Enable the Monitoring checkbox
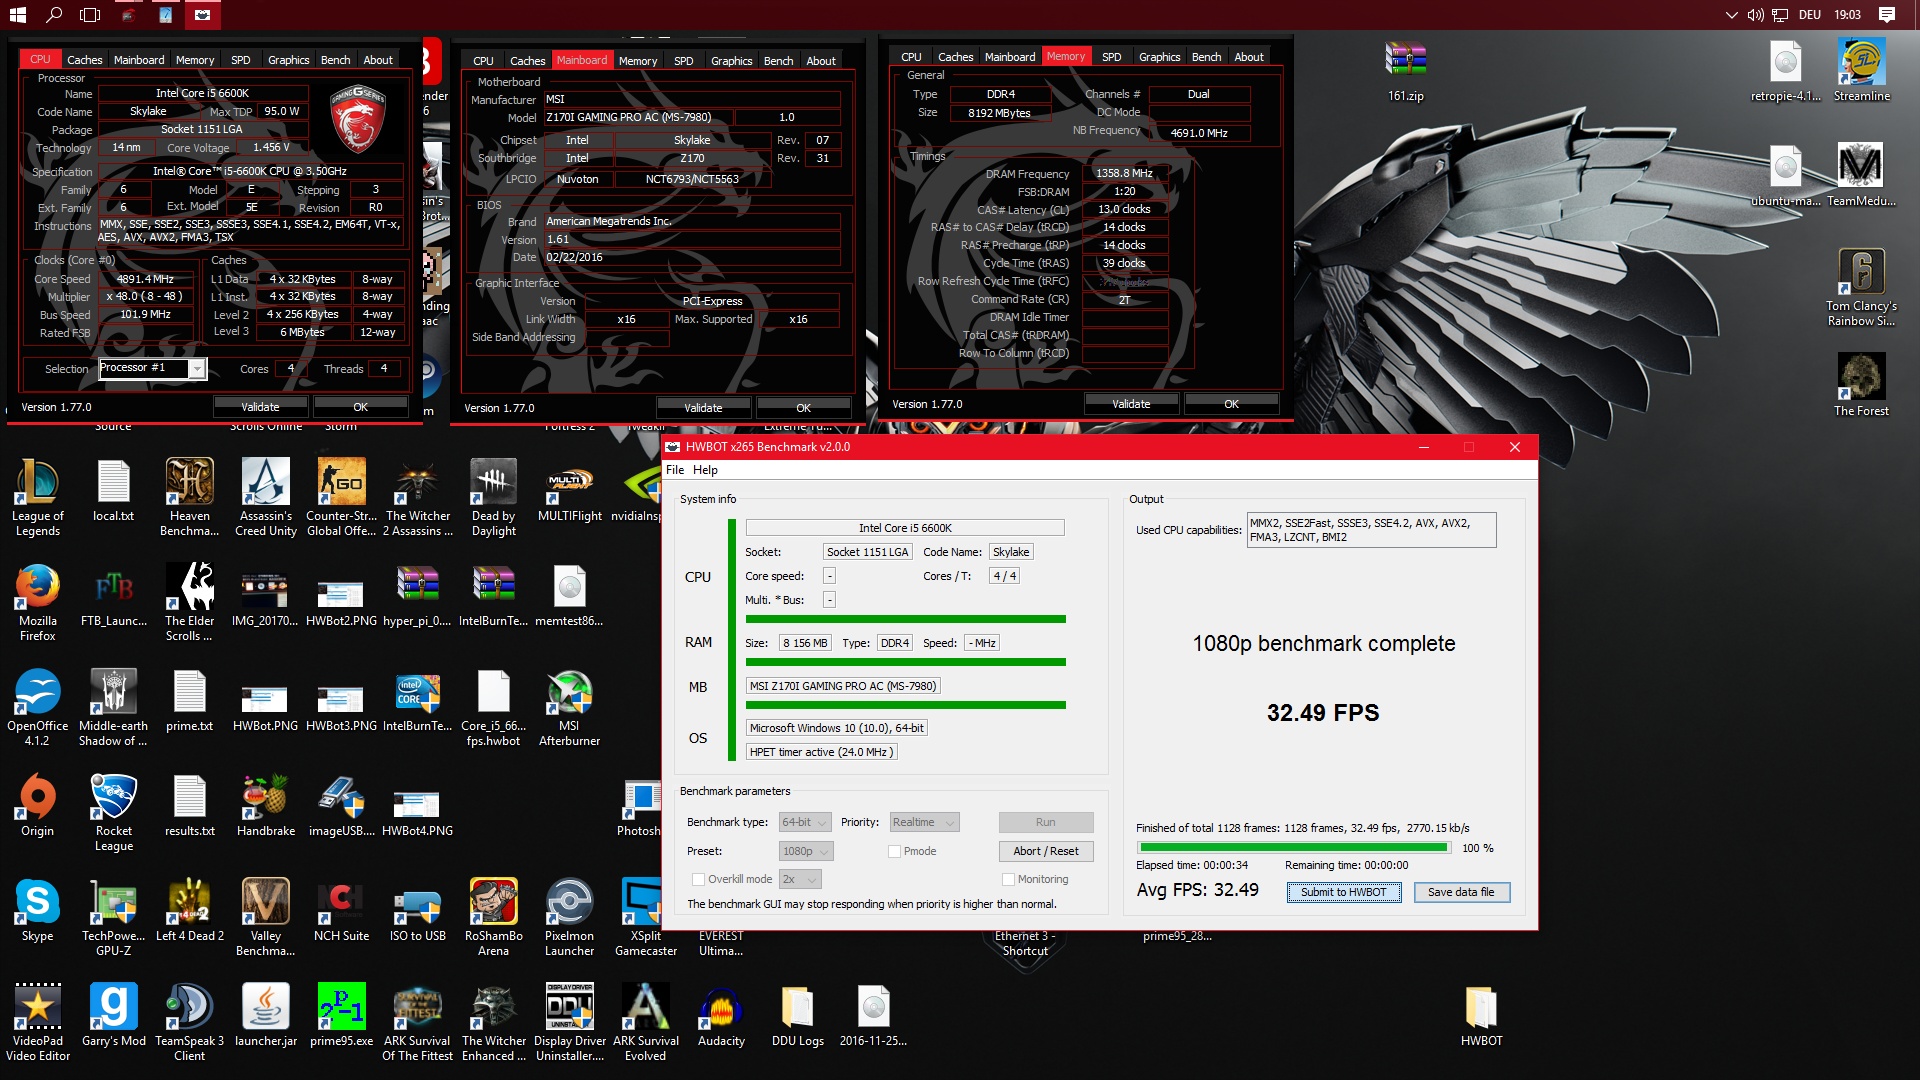1920x1080 pixels. coord(1008,879)
